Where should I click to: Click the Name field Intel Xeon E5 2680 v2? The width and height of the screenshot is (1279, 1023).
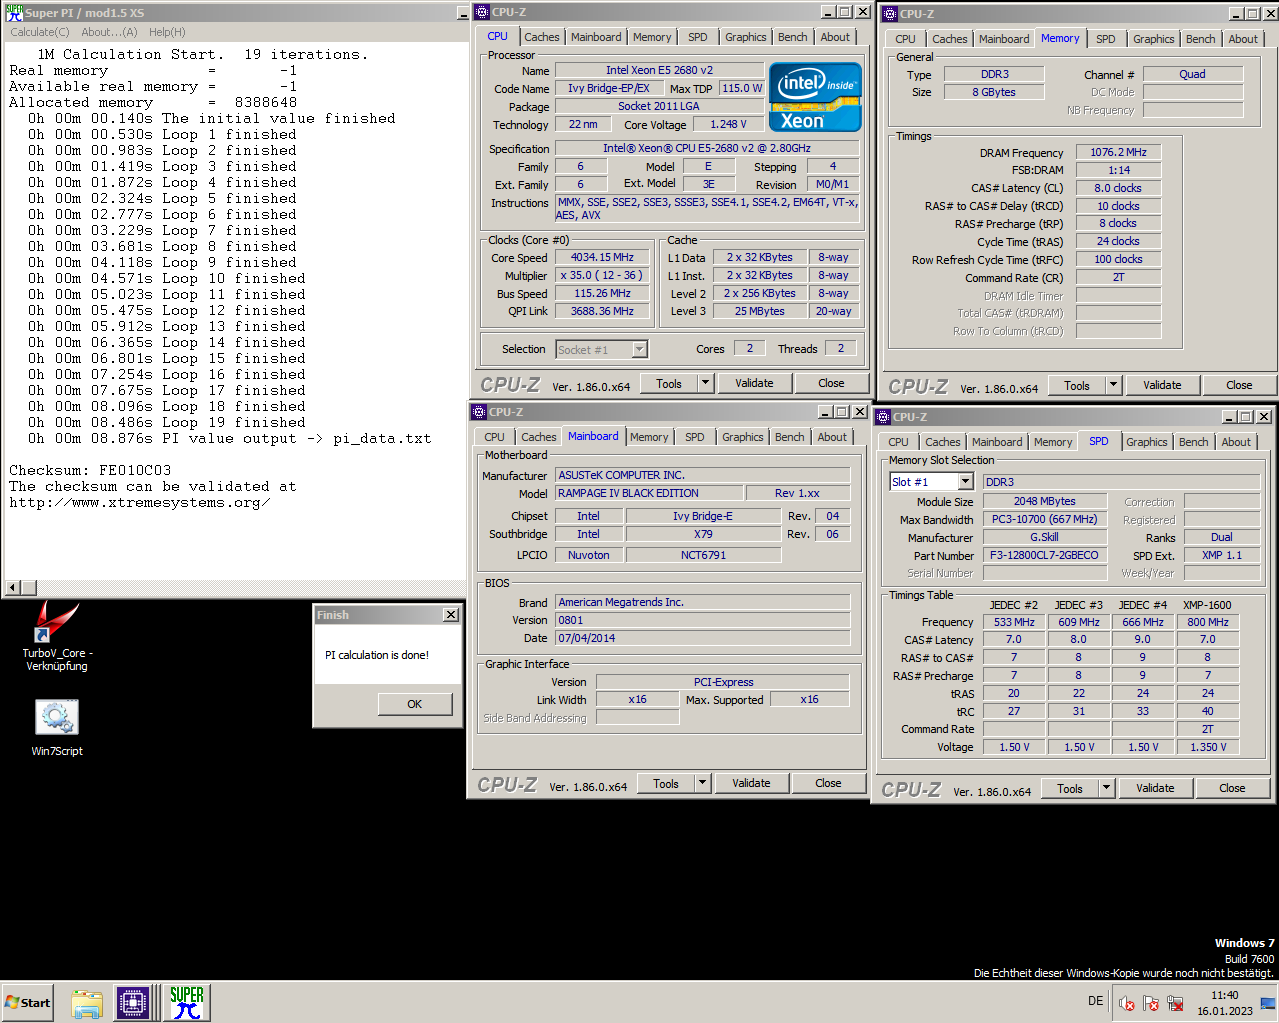click(659, 70)
